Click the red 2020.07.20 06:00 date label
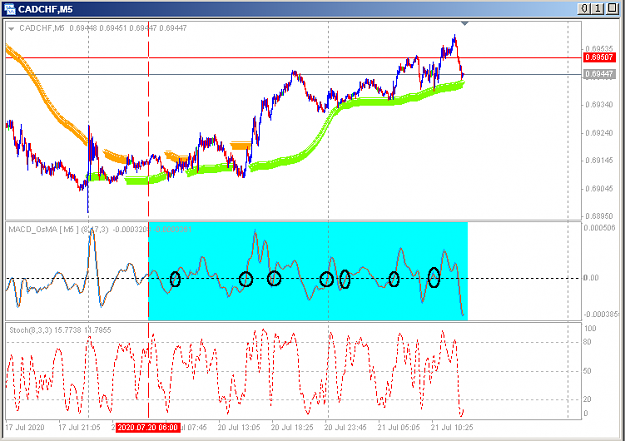Viewport: 625px width, 441px height. click(148, 427)
